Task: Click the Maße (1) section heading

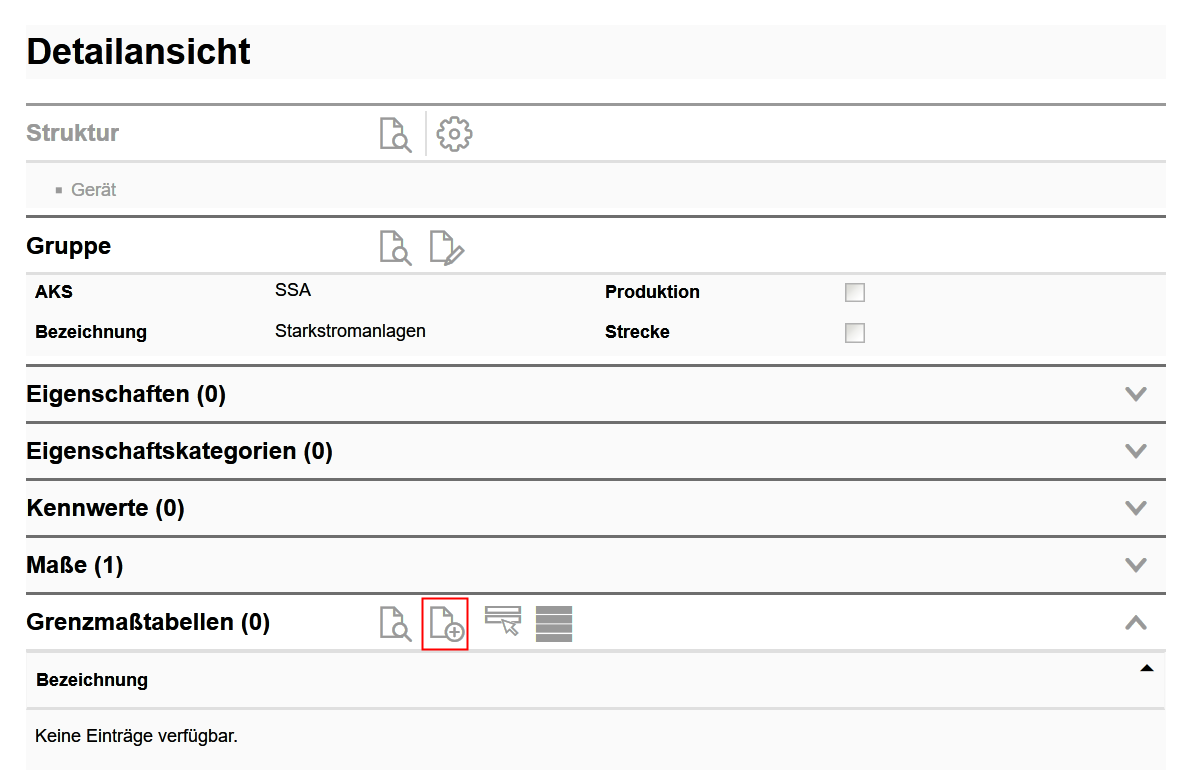Action: click(x=75, y=566)
